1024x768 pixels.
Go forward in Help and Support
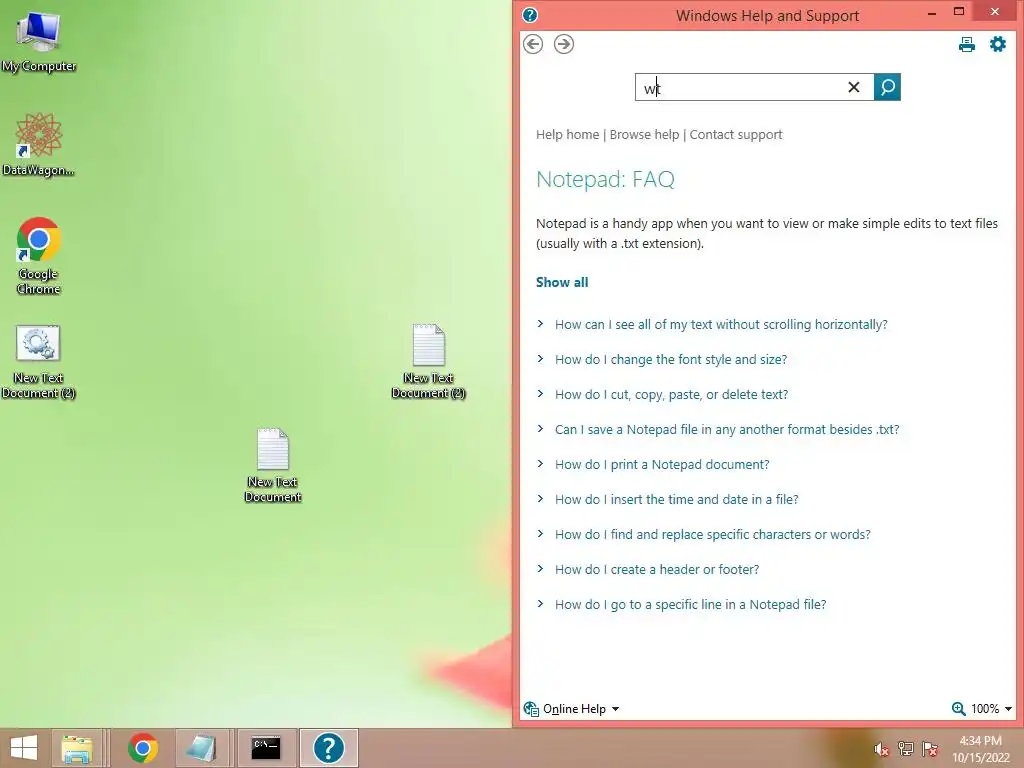coord(564,44)
